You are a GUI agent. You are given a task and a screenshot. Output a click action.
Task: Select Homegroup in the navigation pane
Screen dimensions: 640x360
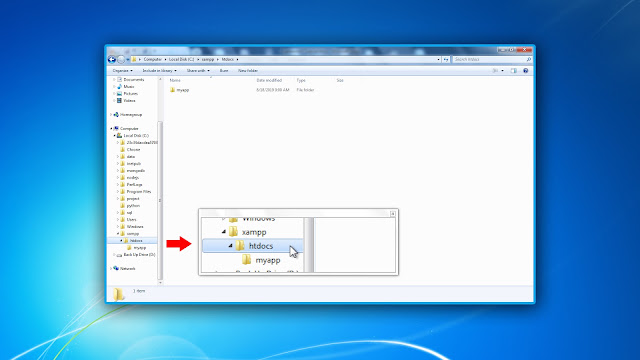(x=128, y=115)
